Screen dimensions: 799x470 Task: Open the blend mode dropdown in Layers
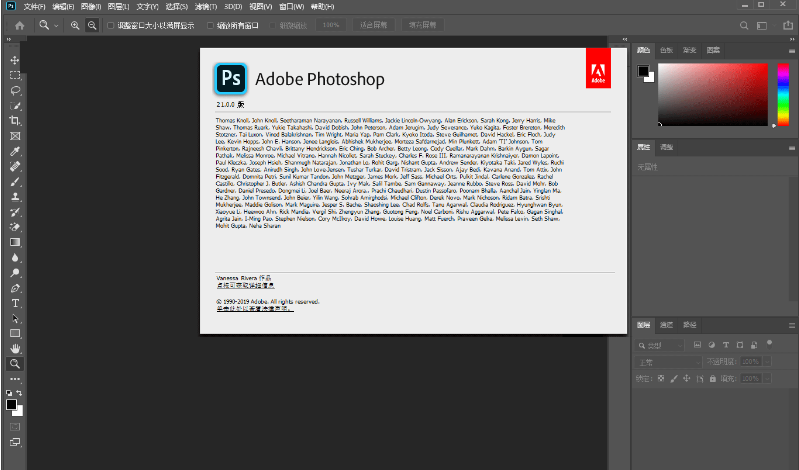[x=670, y=362]
